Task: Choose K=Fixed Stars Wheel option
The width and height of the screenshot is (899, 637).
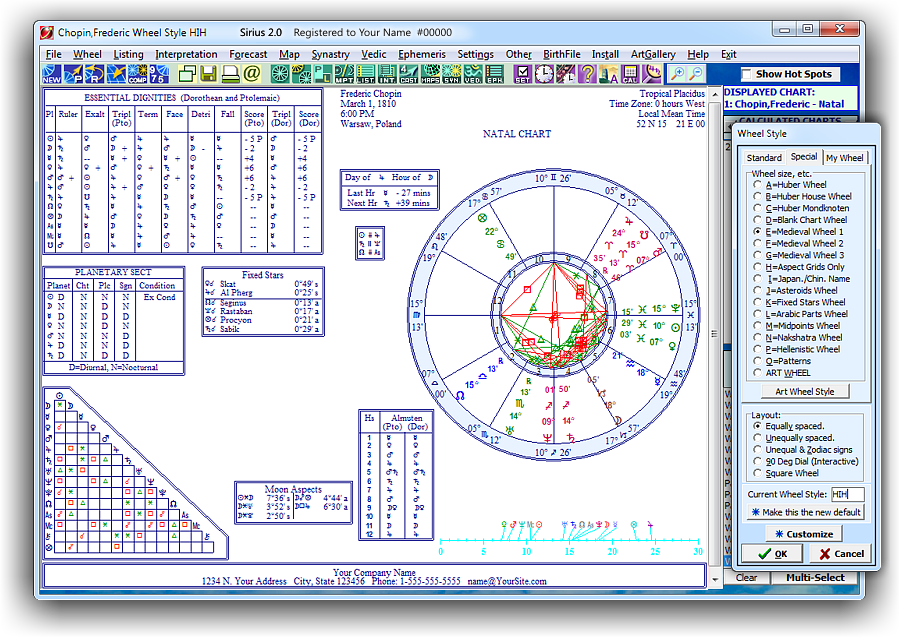Action: pos(758,302)
